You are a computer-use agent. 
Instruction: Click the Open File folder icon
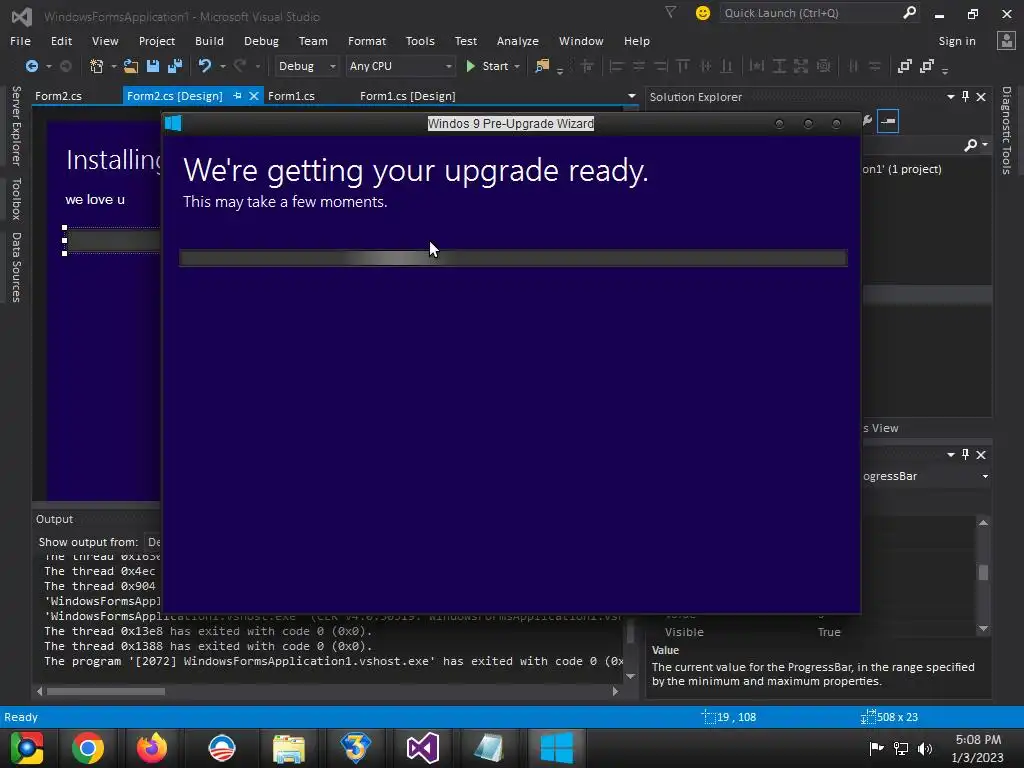pos(131,66)
